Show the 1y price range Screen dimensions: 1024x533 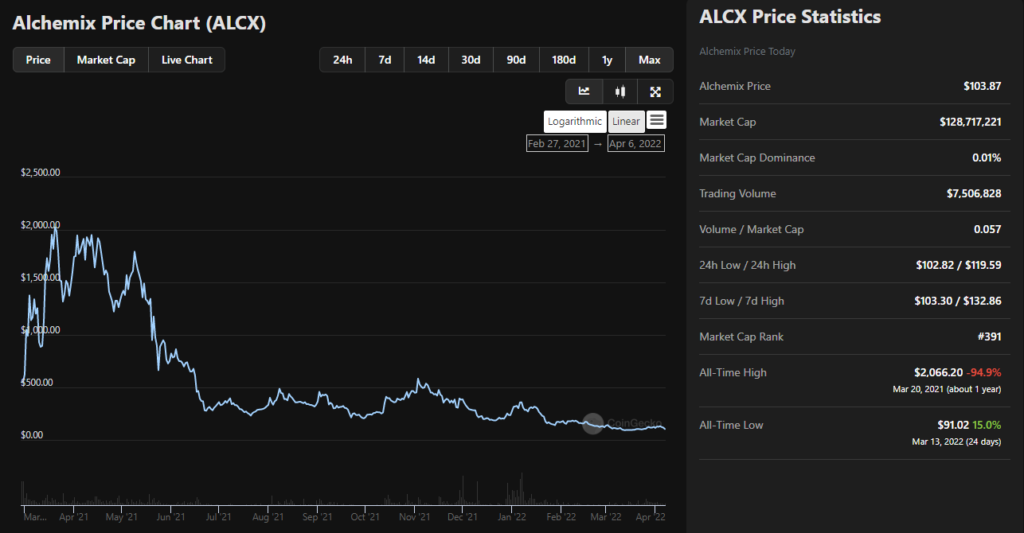point(607,60)
